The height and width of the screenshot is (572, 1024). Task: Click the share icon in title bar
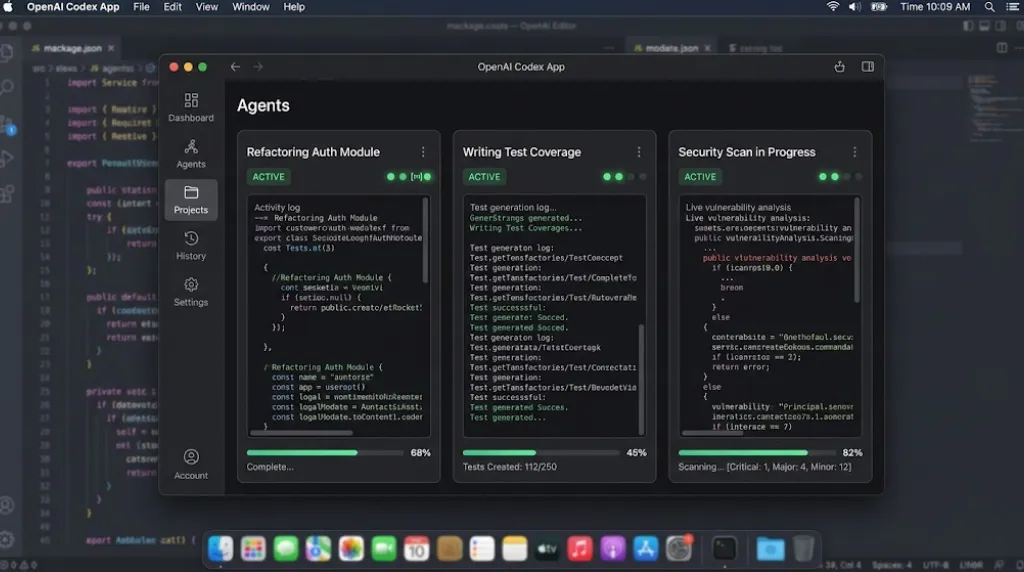839,67
